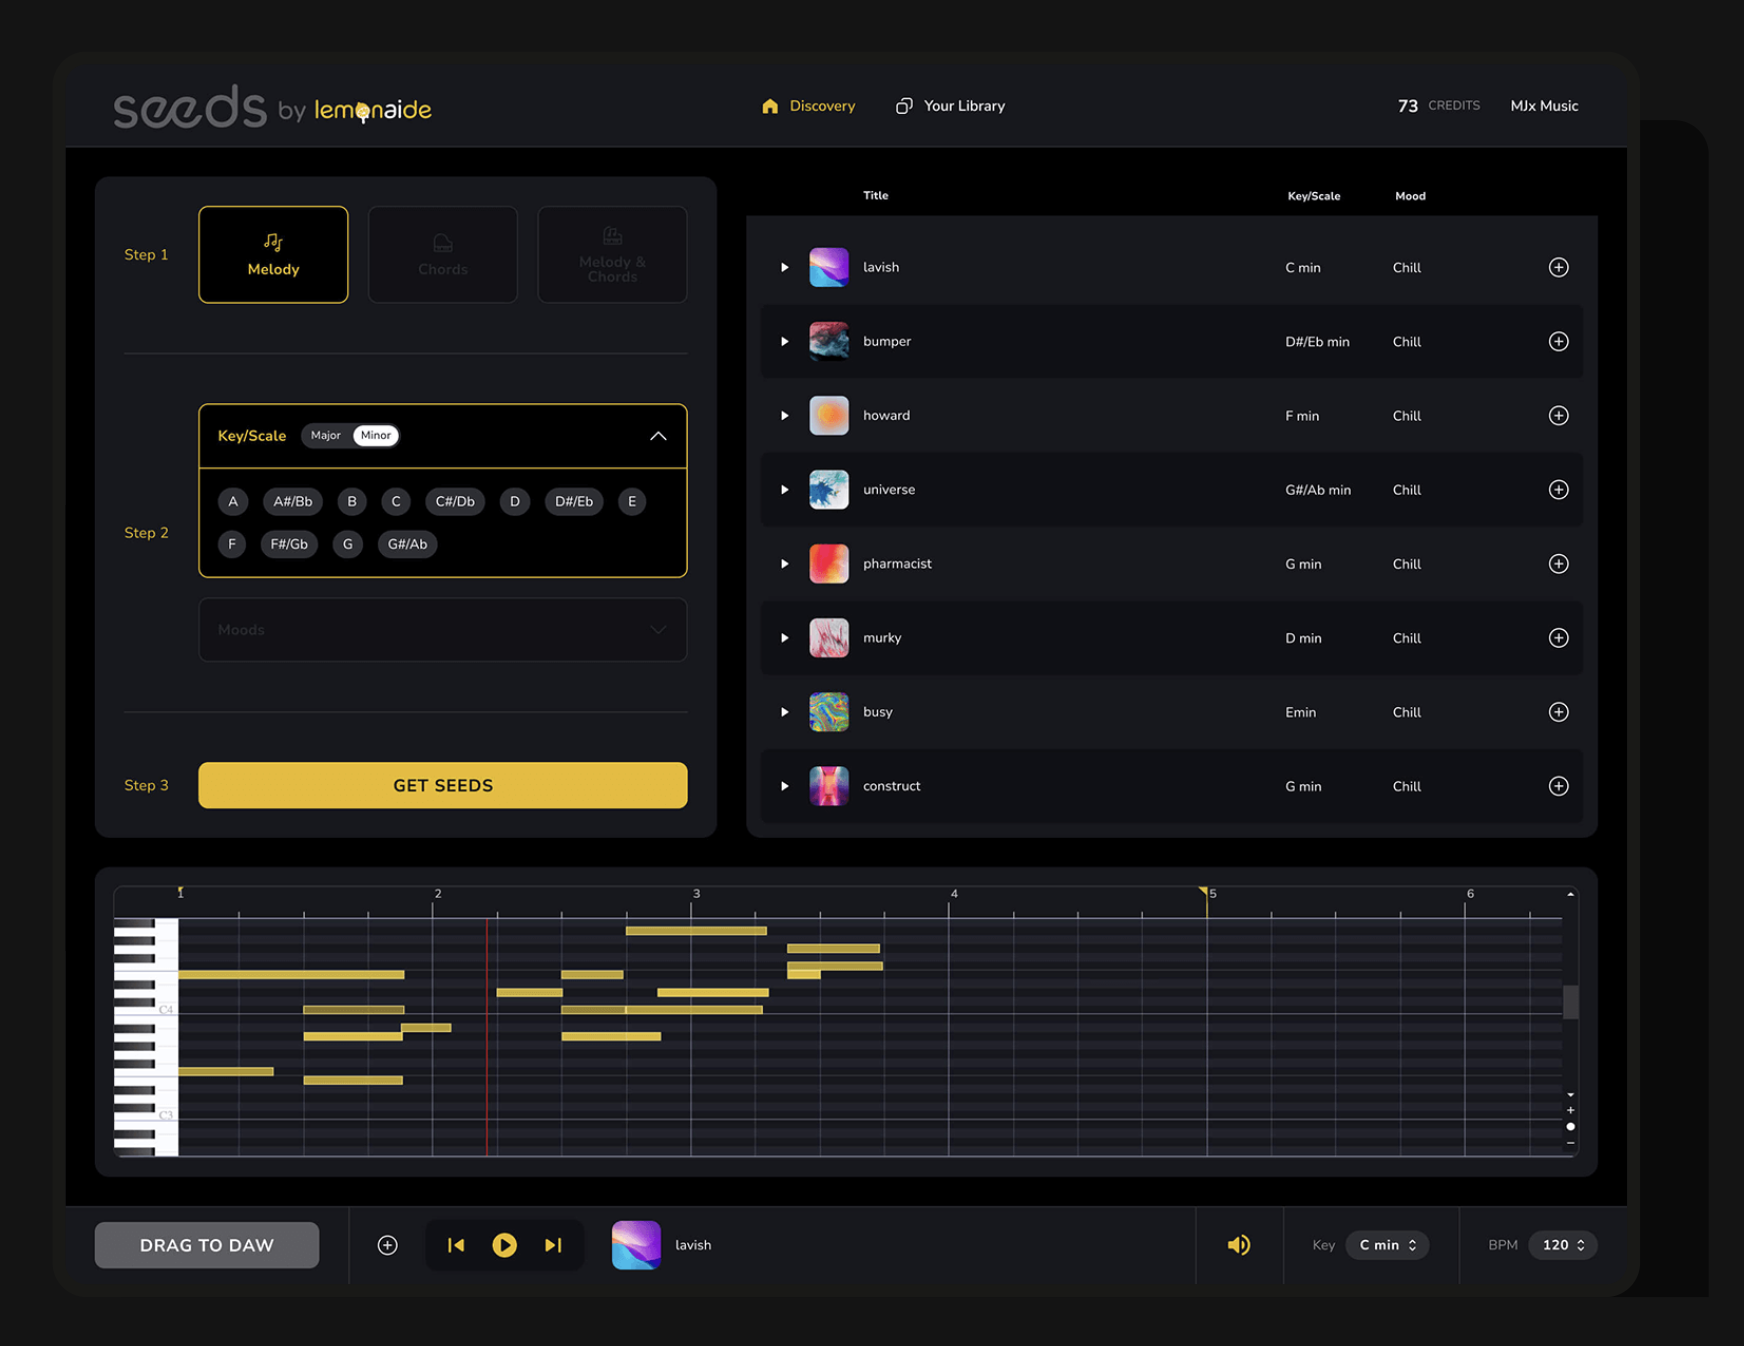Open the MJx Music account menu
This screenshot has width=1744, height=1346.
point(1544,106)
